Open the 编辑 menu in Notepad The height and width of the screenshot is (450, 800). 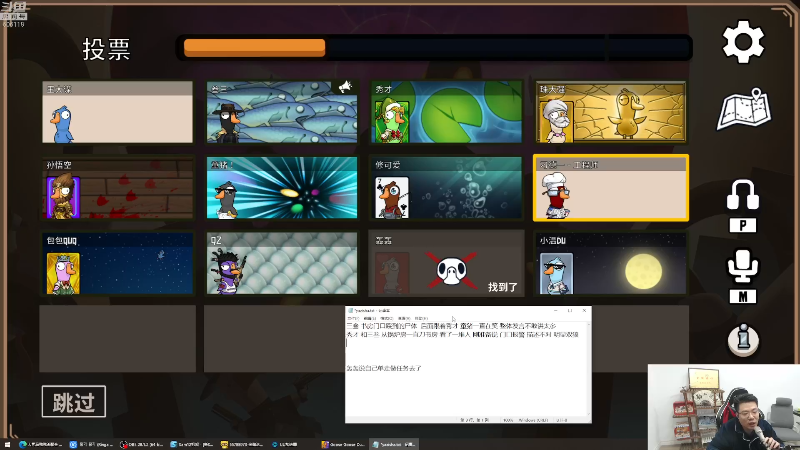click(x=369, y=318)
